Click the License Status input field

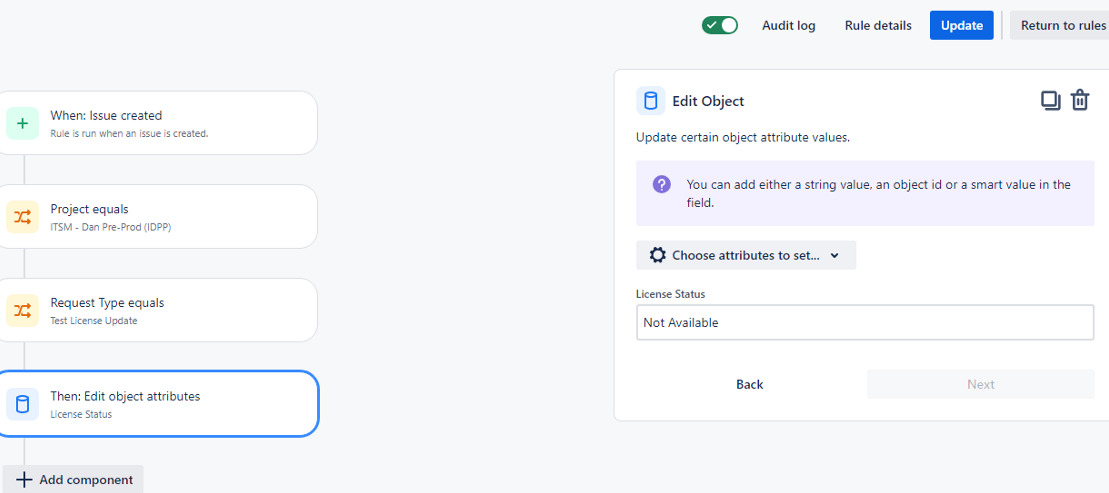pos(865,323)
